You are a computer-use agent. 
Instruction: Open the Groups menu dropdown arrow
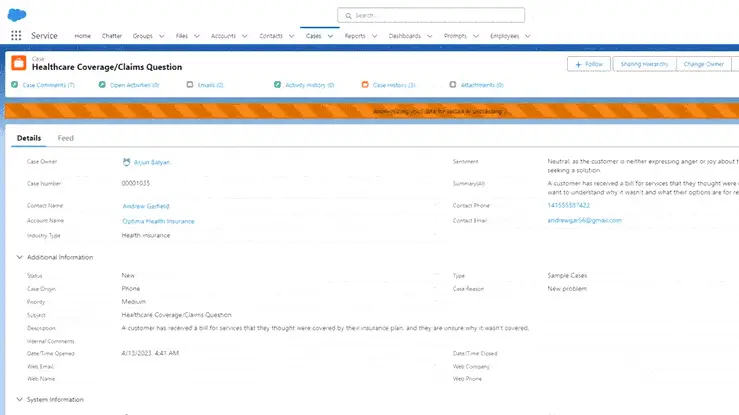[x=161, y=36]
